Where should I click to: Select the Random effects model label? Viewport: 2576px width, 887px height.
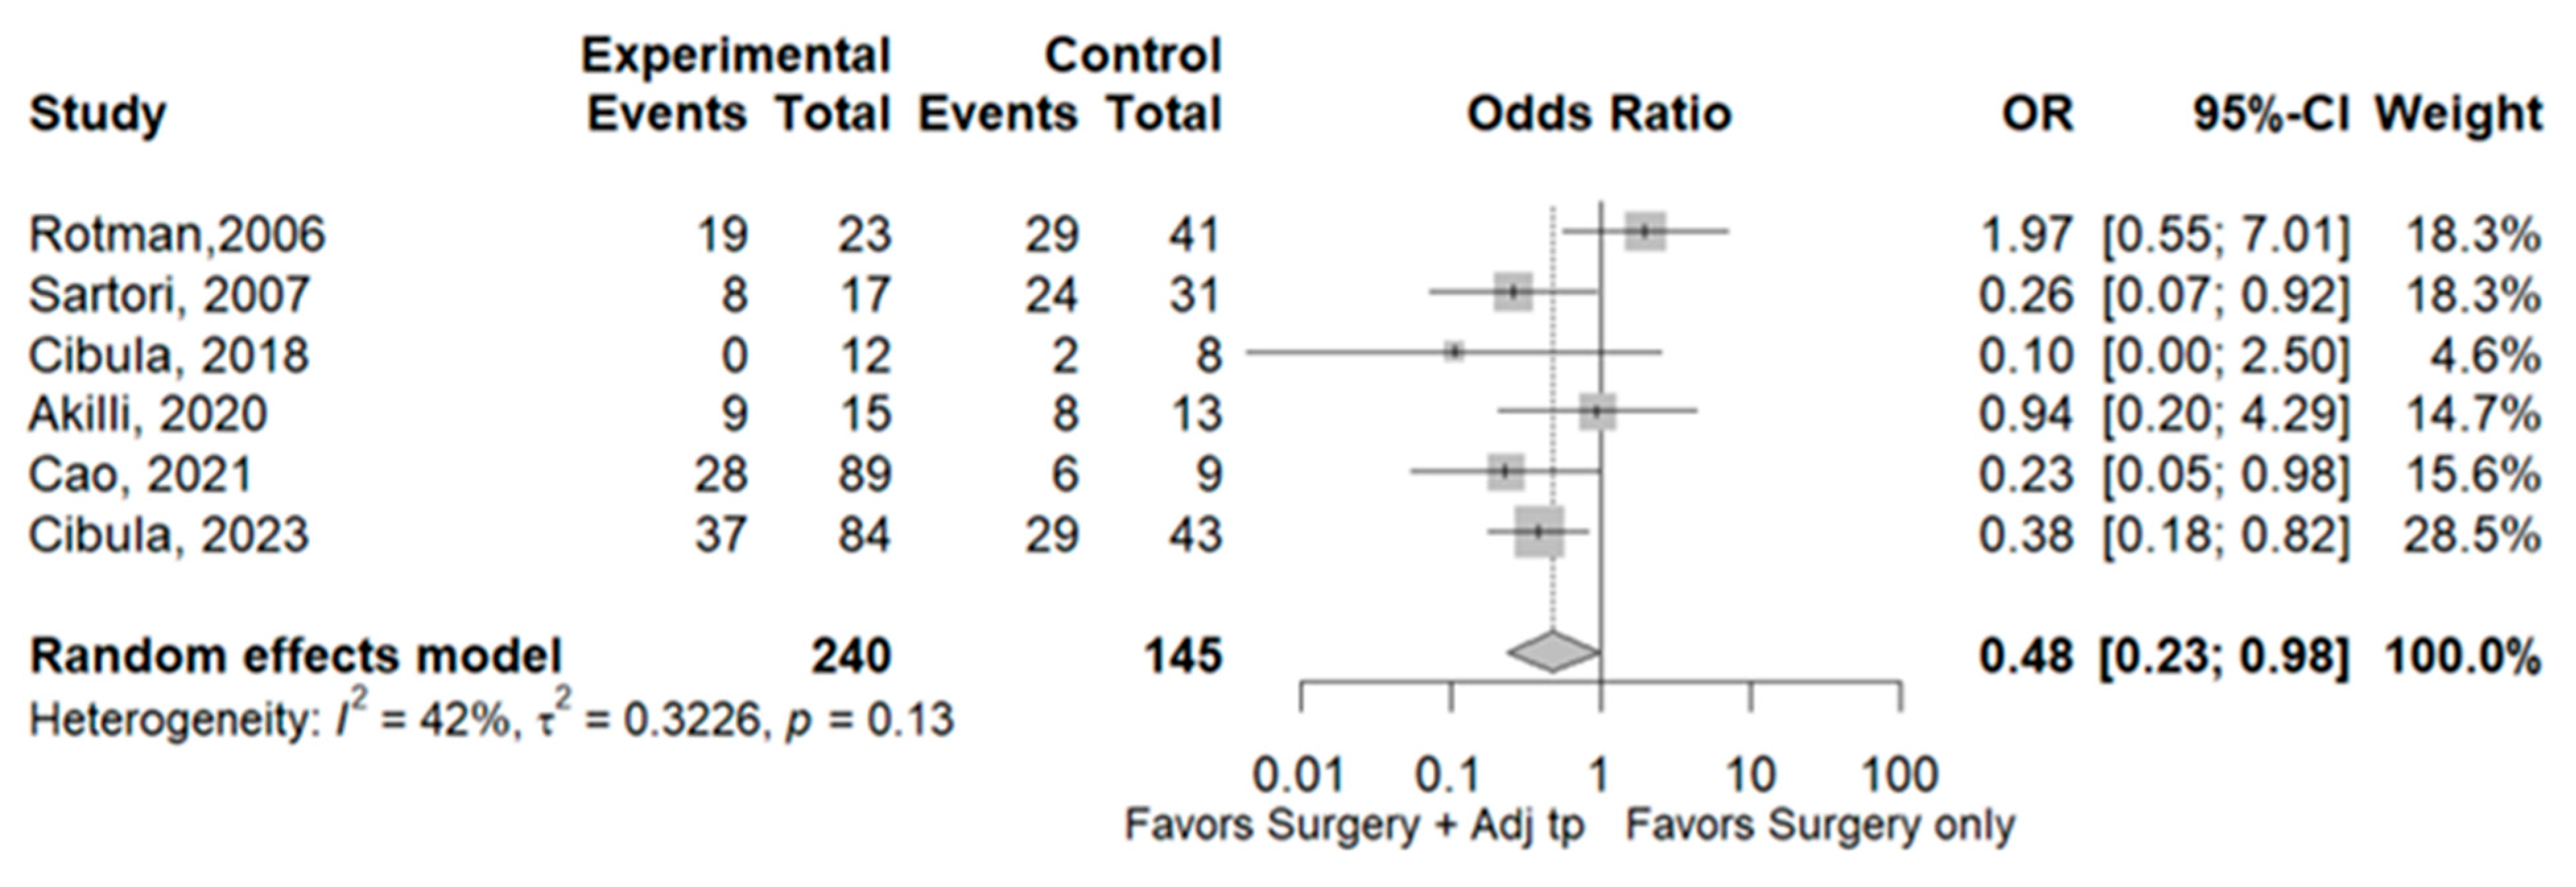[295, 656]
